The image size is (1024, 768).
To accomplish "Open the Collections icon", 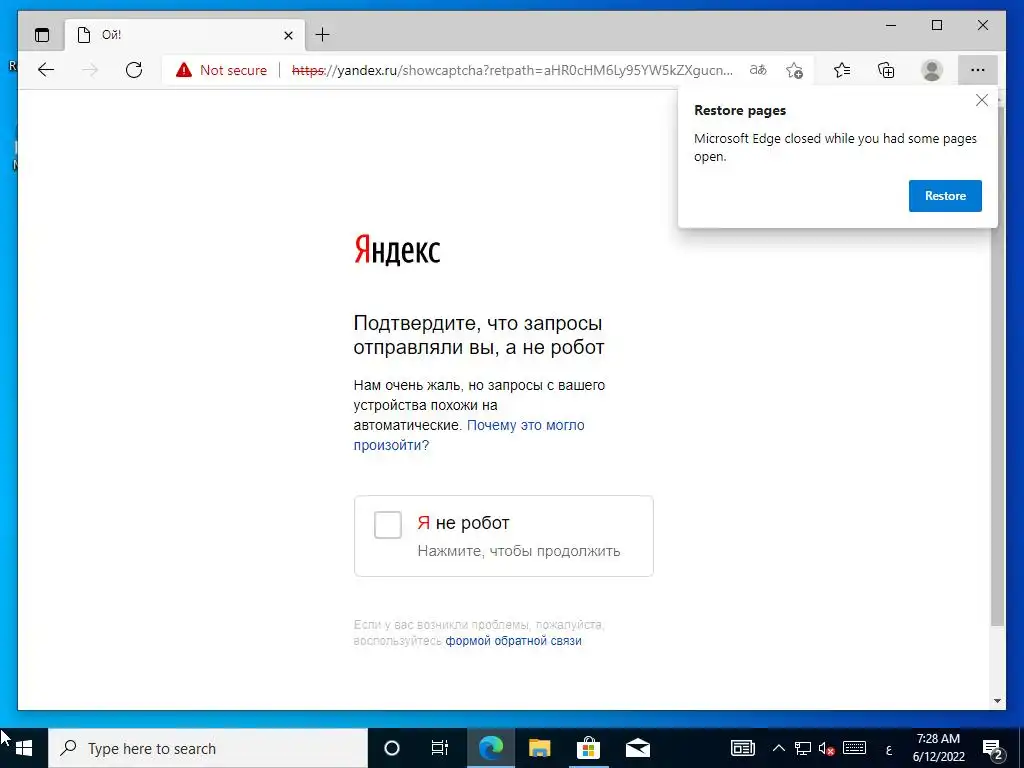I will click(886, 70).
